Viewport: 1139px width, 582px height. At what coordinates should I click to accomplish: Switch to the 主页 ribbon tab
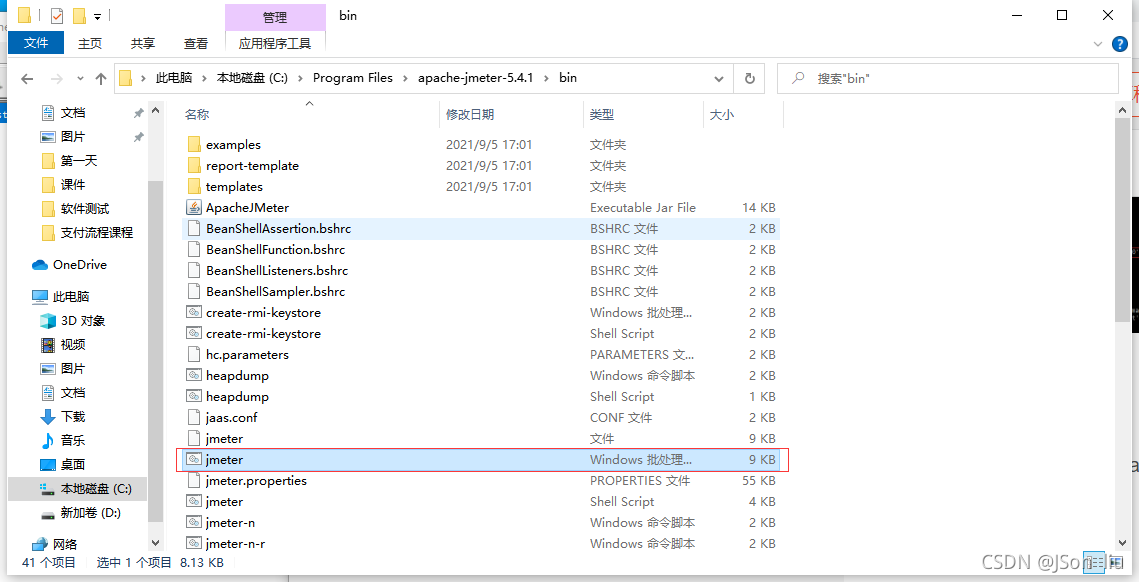[90, 44]
